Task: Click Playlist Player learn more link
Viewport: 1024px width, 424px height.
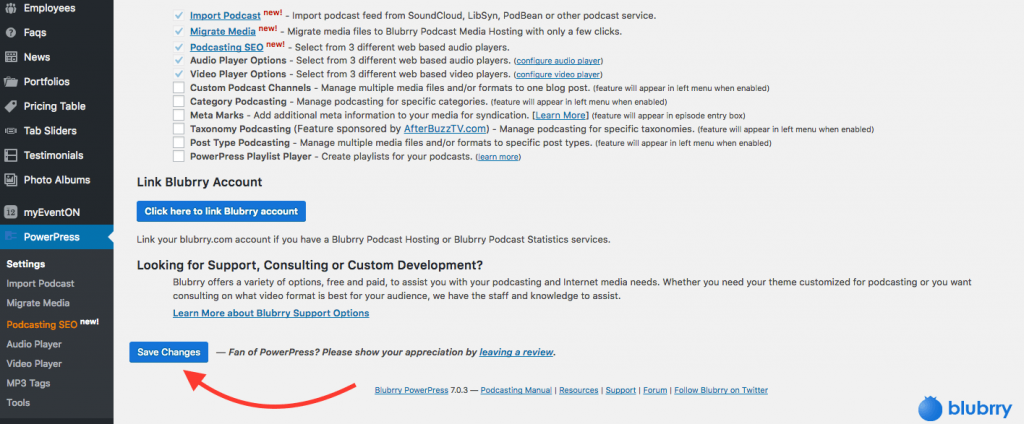Action: [498, 157]
